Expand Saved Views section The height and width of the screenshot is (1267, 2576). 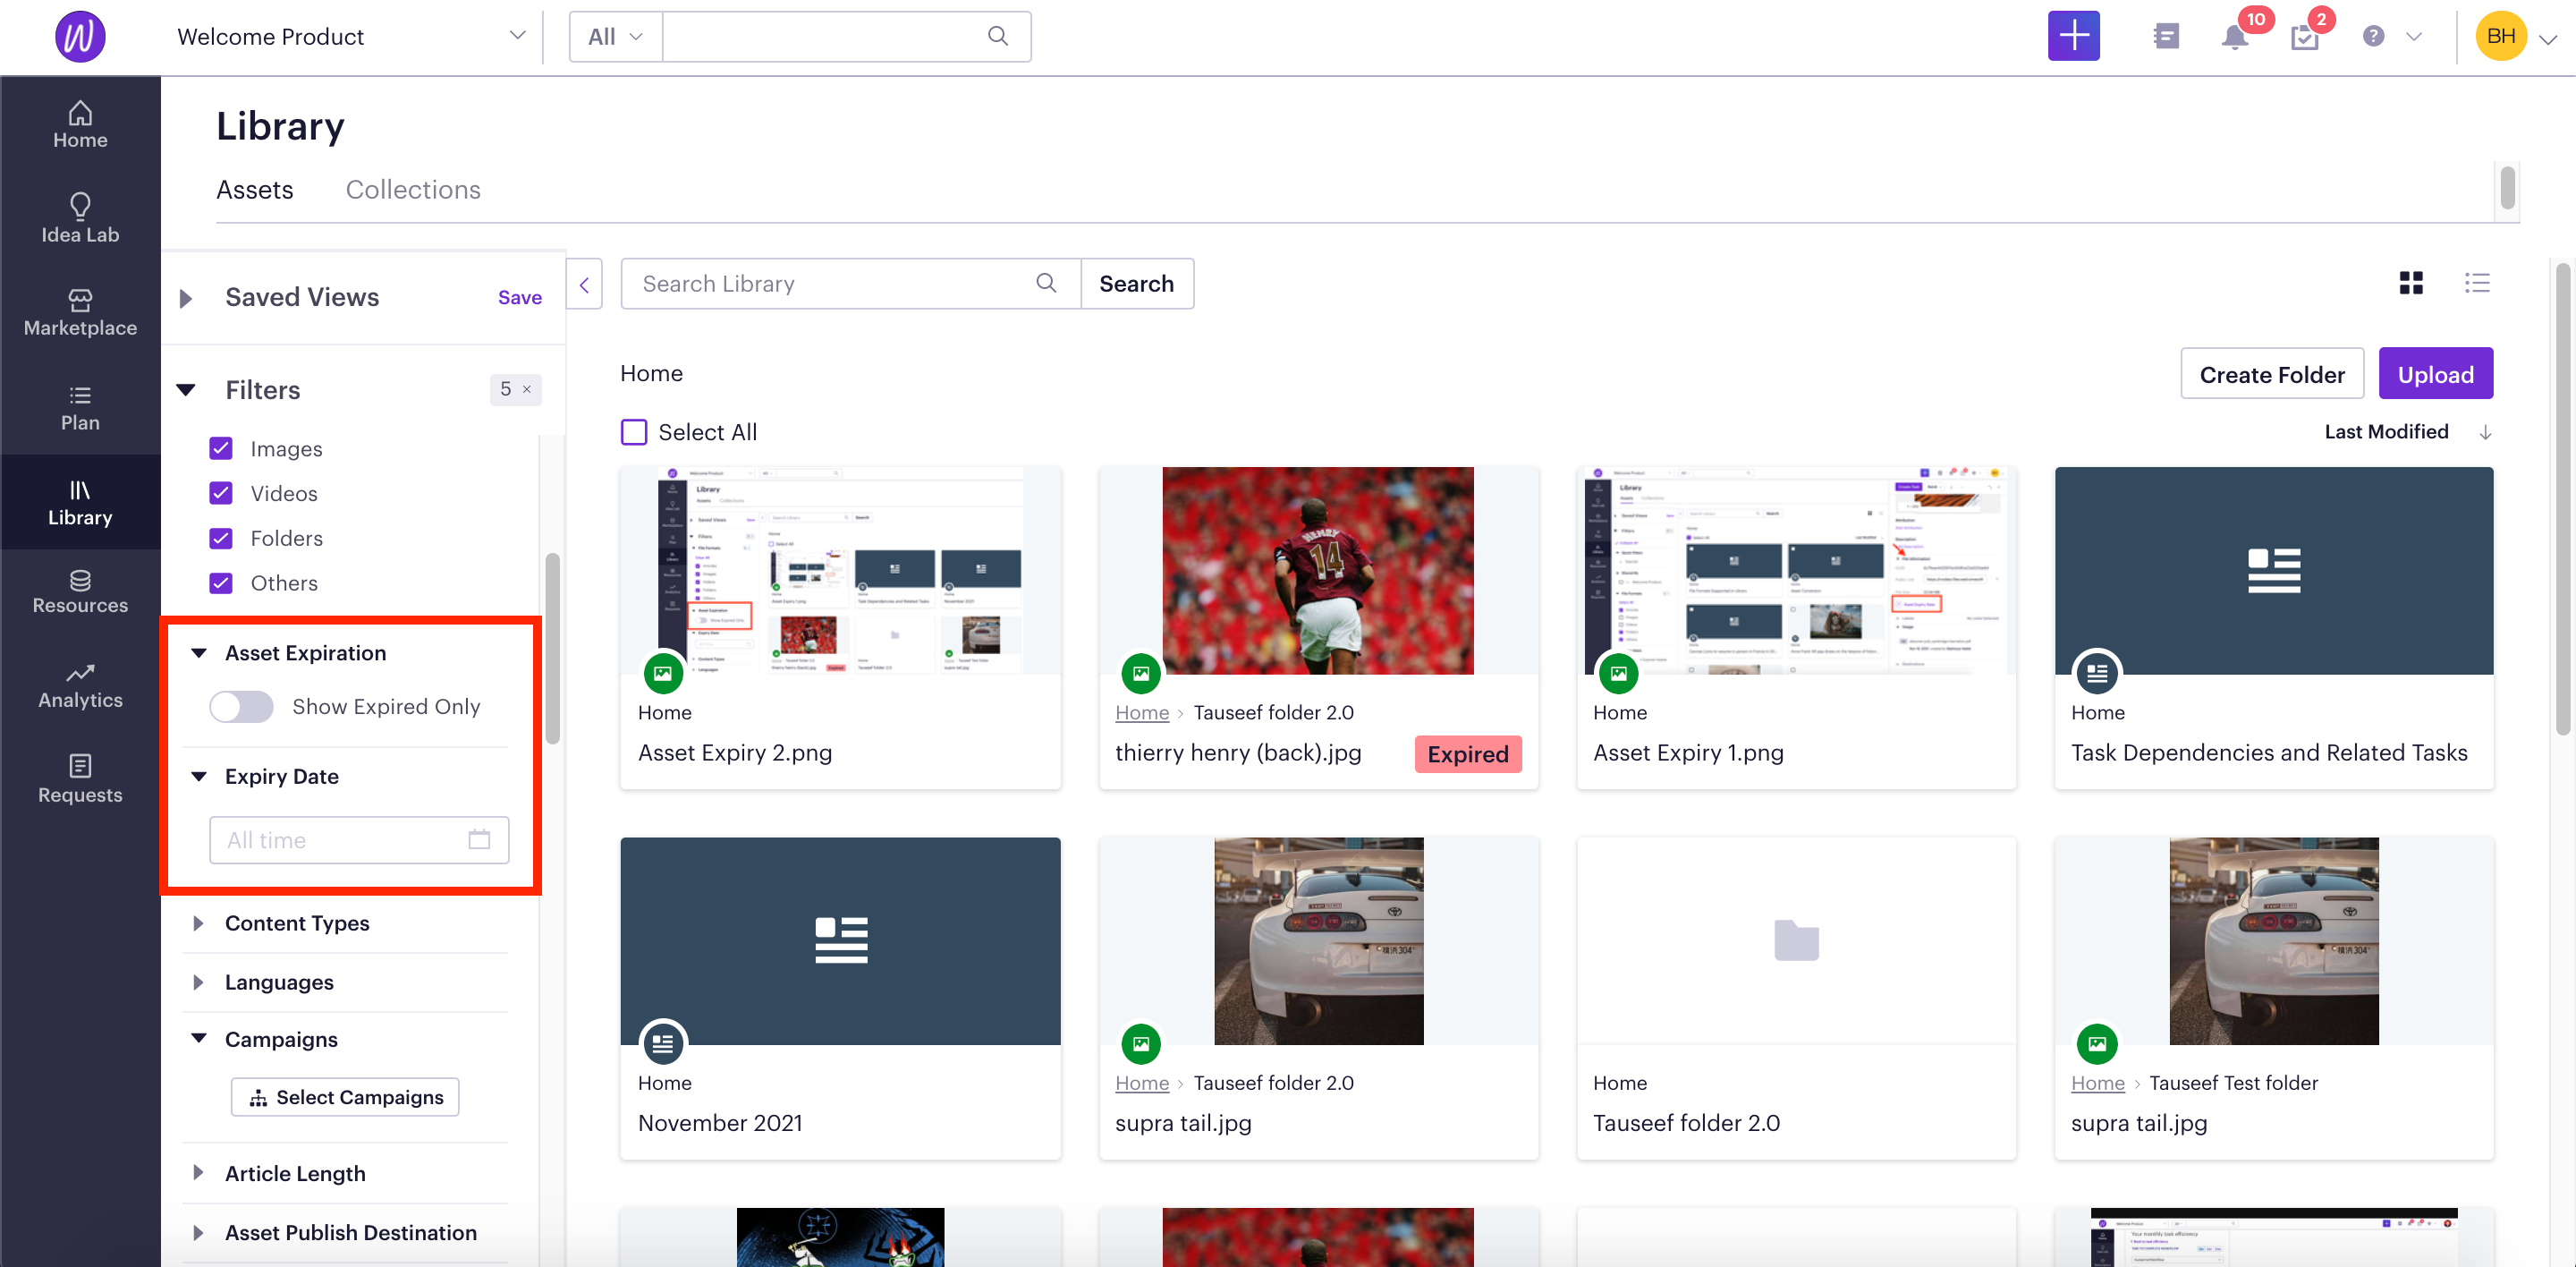pos(185,297)
